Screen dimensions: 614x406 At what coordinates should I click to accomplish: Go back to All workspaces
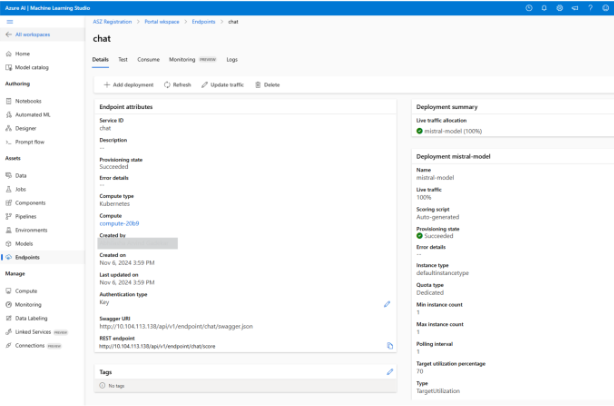coord(28,34)
